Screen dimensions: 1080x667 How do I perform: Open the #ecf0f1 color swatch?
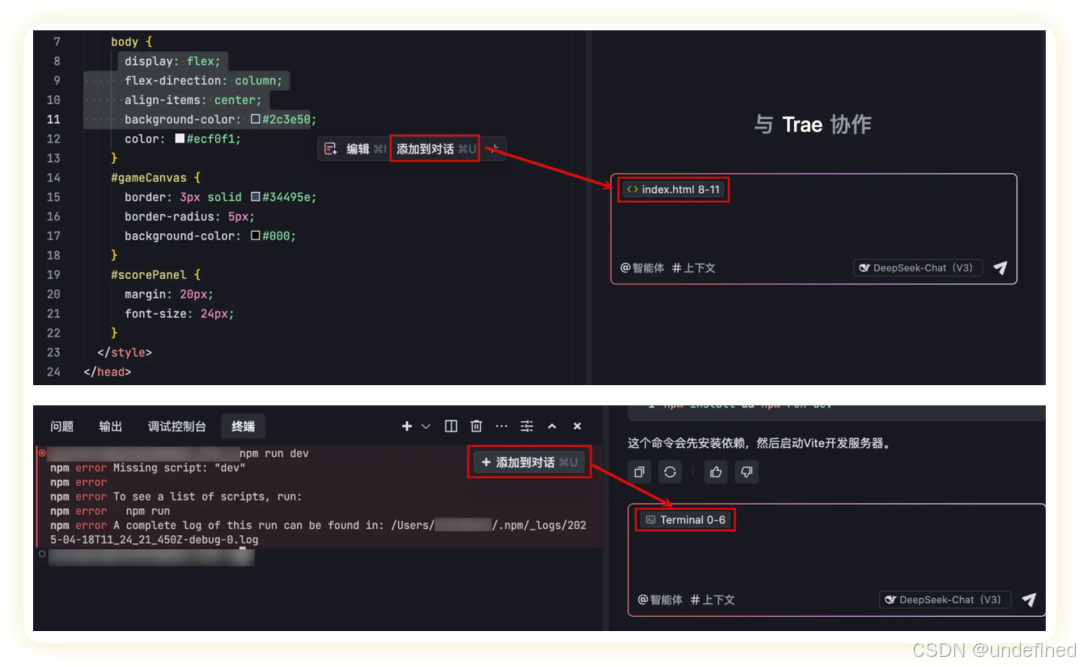pos(180,138)
